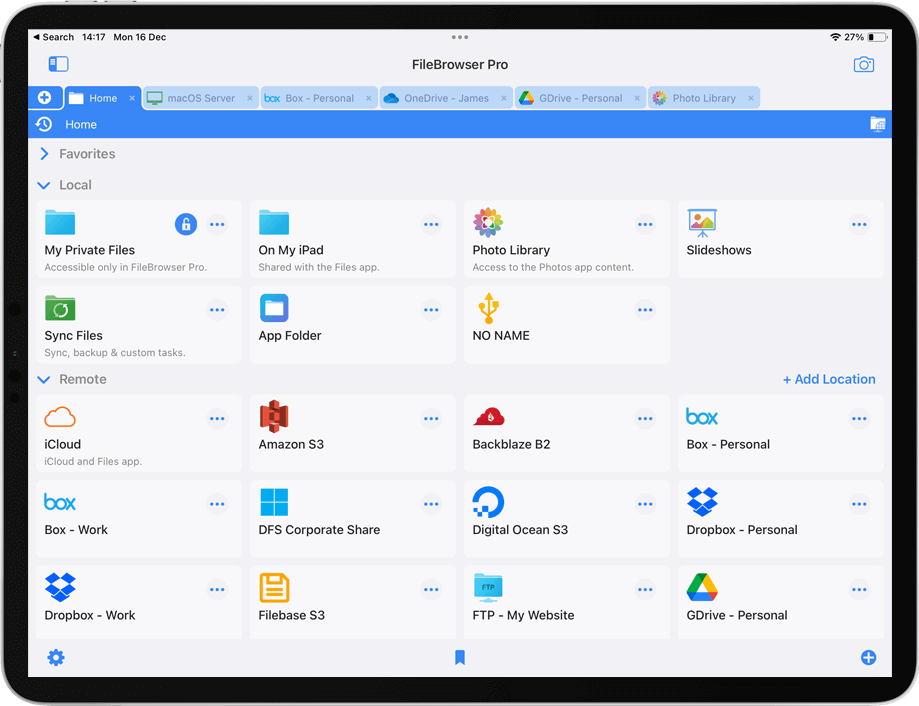The image size is (919, 706).
Task: Open Digital Ocean S3 location
Action: pos(567,519)
